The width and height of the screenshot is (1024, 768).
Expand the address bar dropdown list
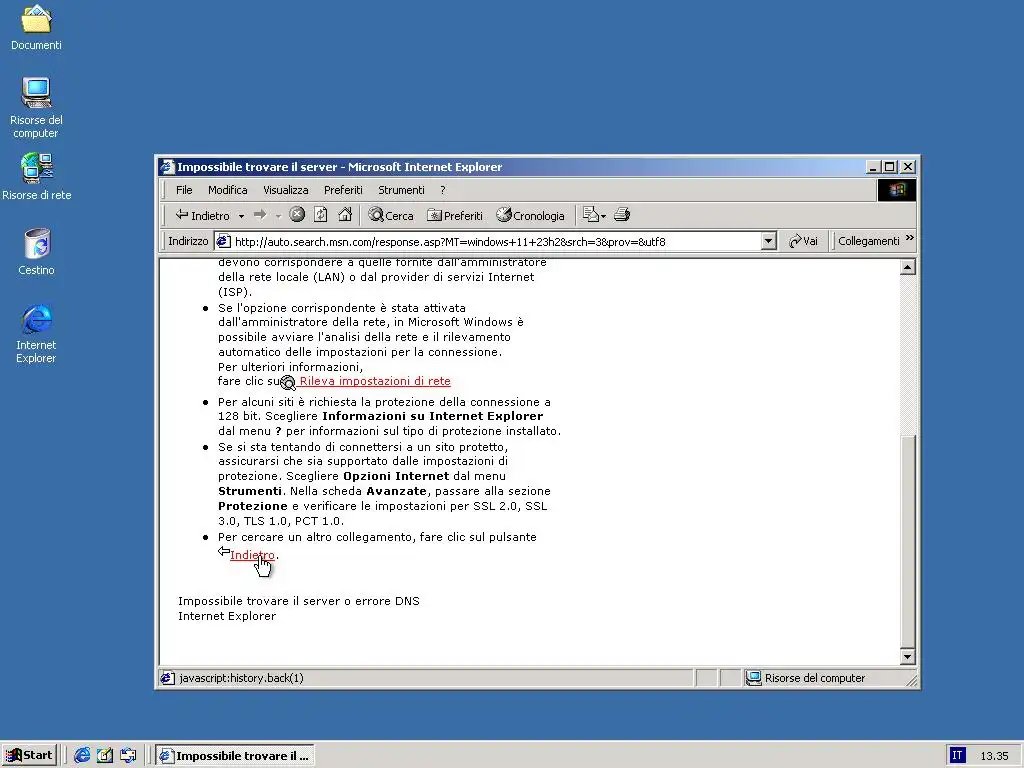pyautogui.click(x=768, y=242)
